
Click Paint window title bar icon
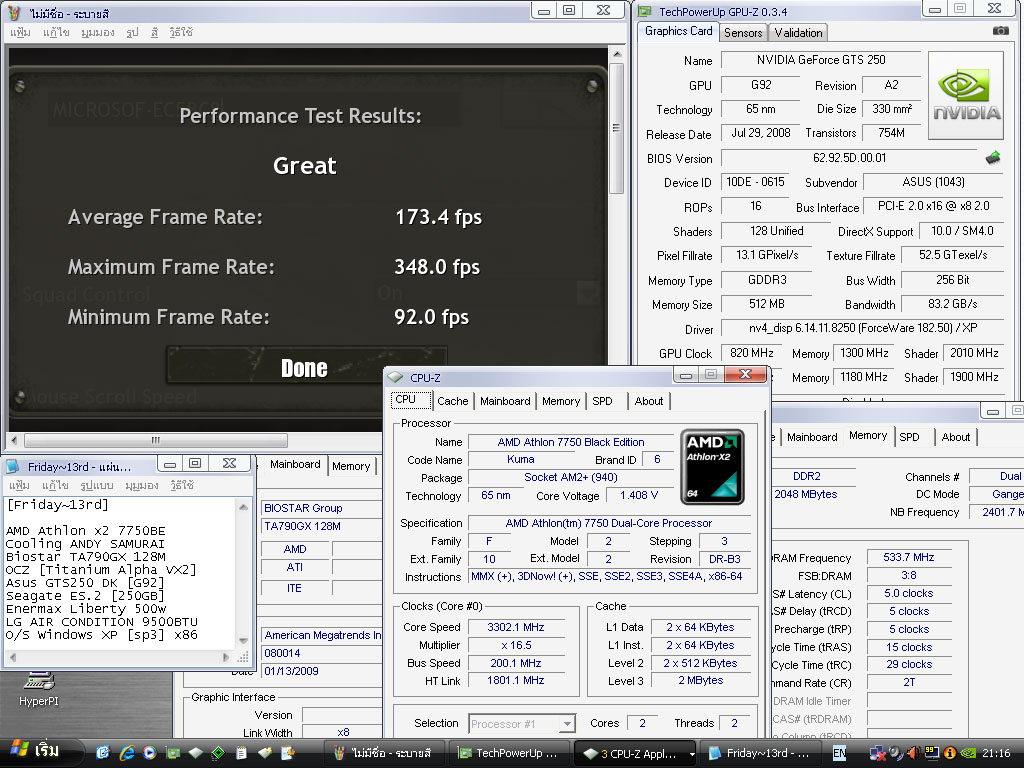[x=14, y=12]
